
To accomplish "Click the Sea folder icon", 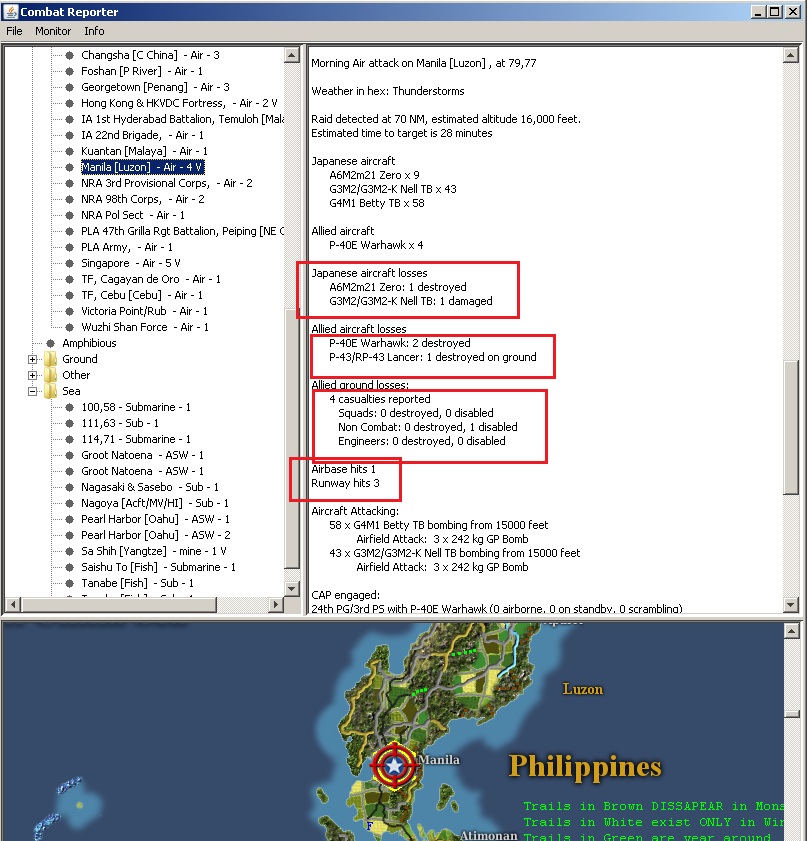I will point(51,392).
